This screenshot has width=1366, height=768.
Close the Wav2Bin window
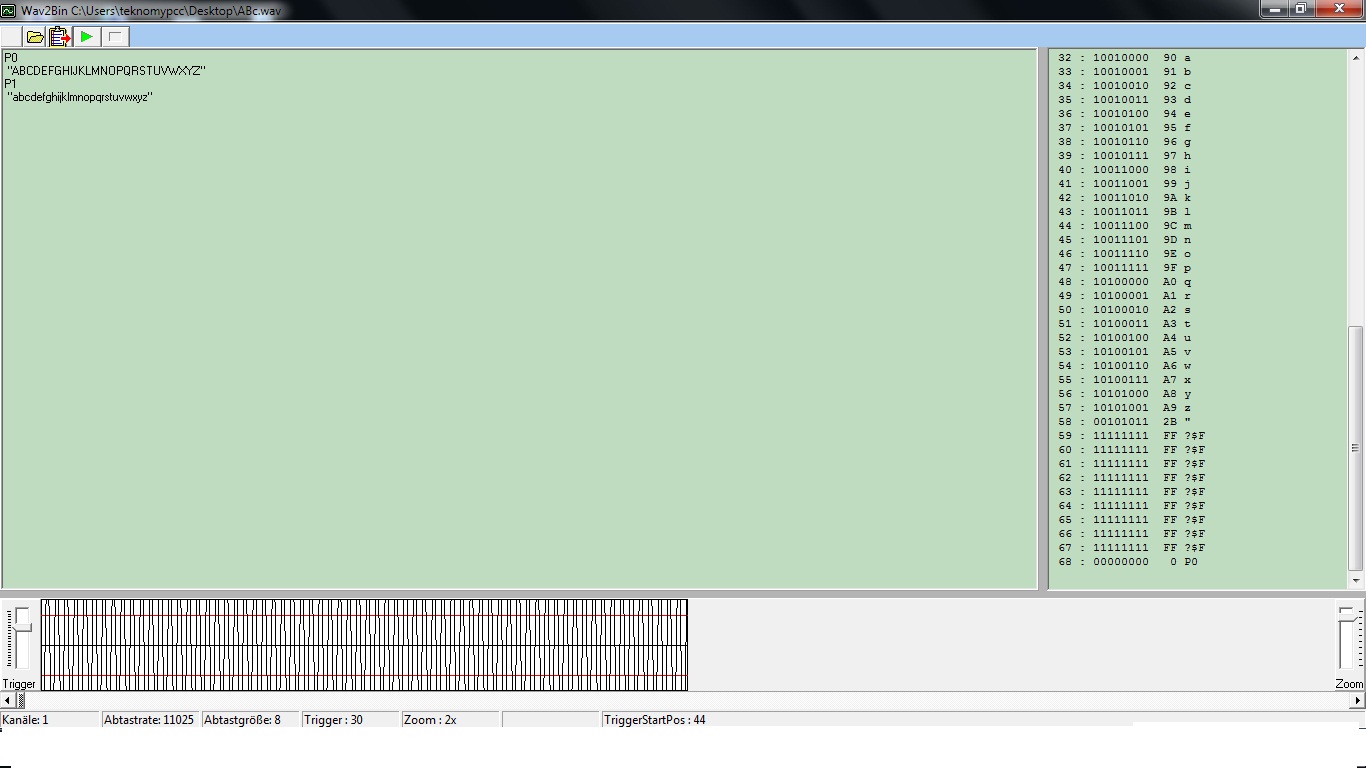pos(1339,9)
